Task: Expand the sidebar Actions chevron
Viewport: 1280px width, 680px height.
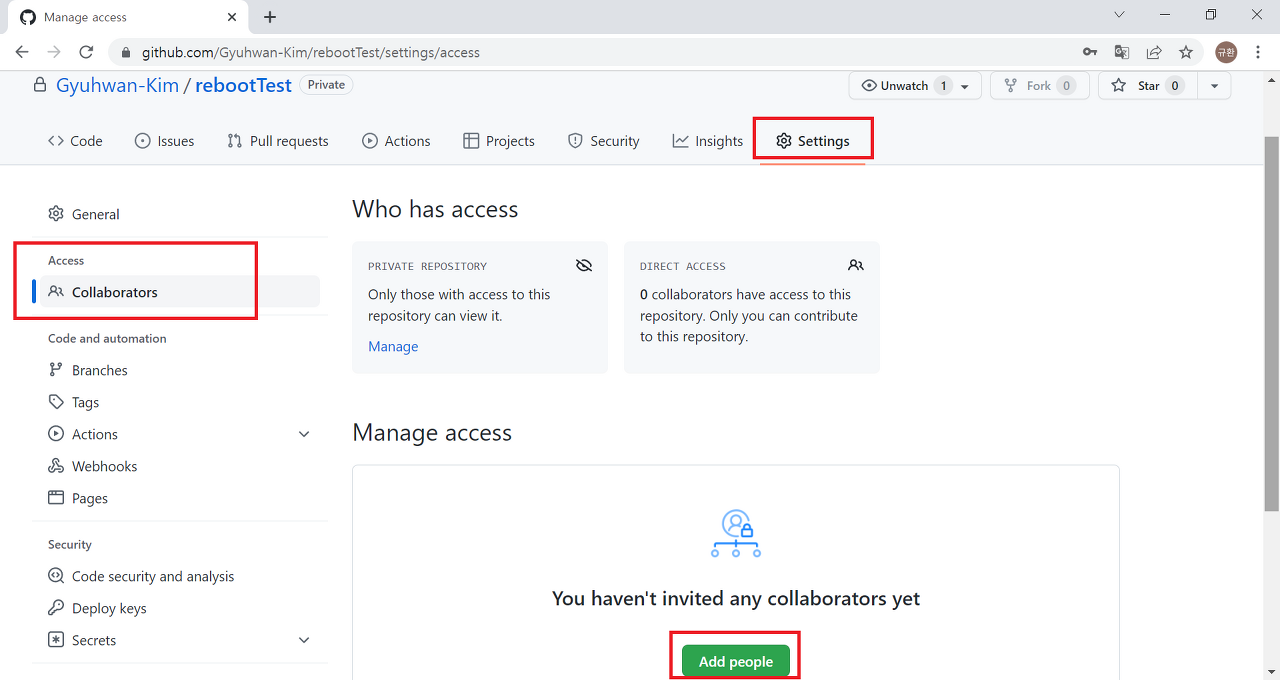Action: click(304, 434)
